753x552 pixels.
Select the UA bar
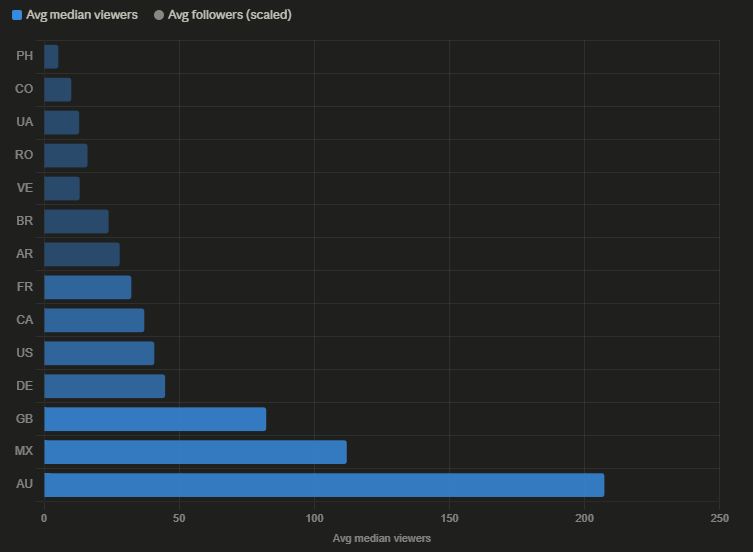pyautogui.click(x=61, y=122)
